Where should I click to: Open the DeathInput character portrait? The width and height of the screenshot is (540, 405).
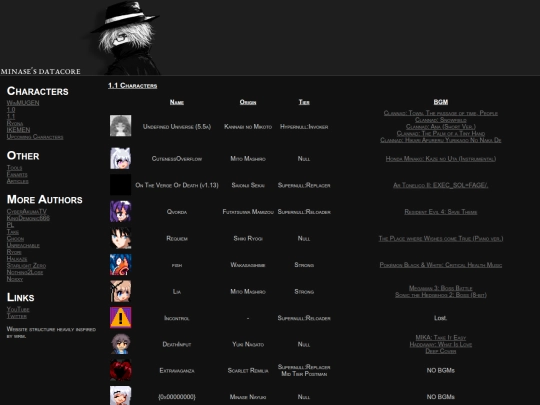(x=121, y=344)
